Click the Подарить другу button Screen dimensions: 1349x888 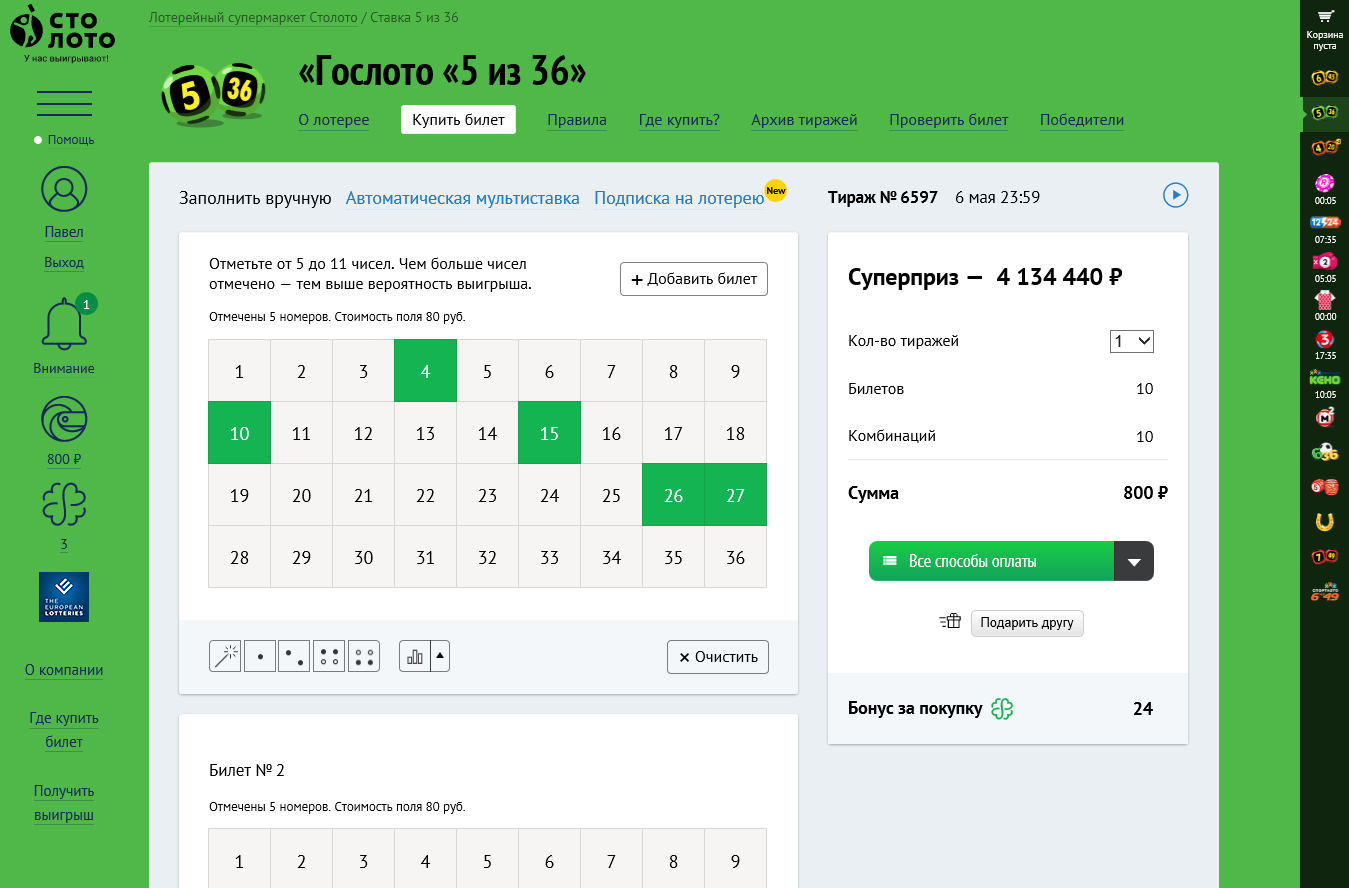coord(1027,622)
